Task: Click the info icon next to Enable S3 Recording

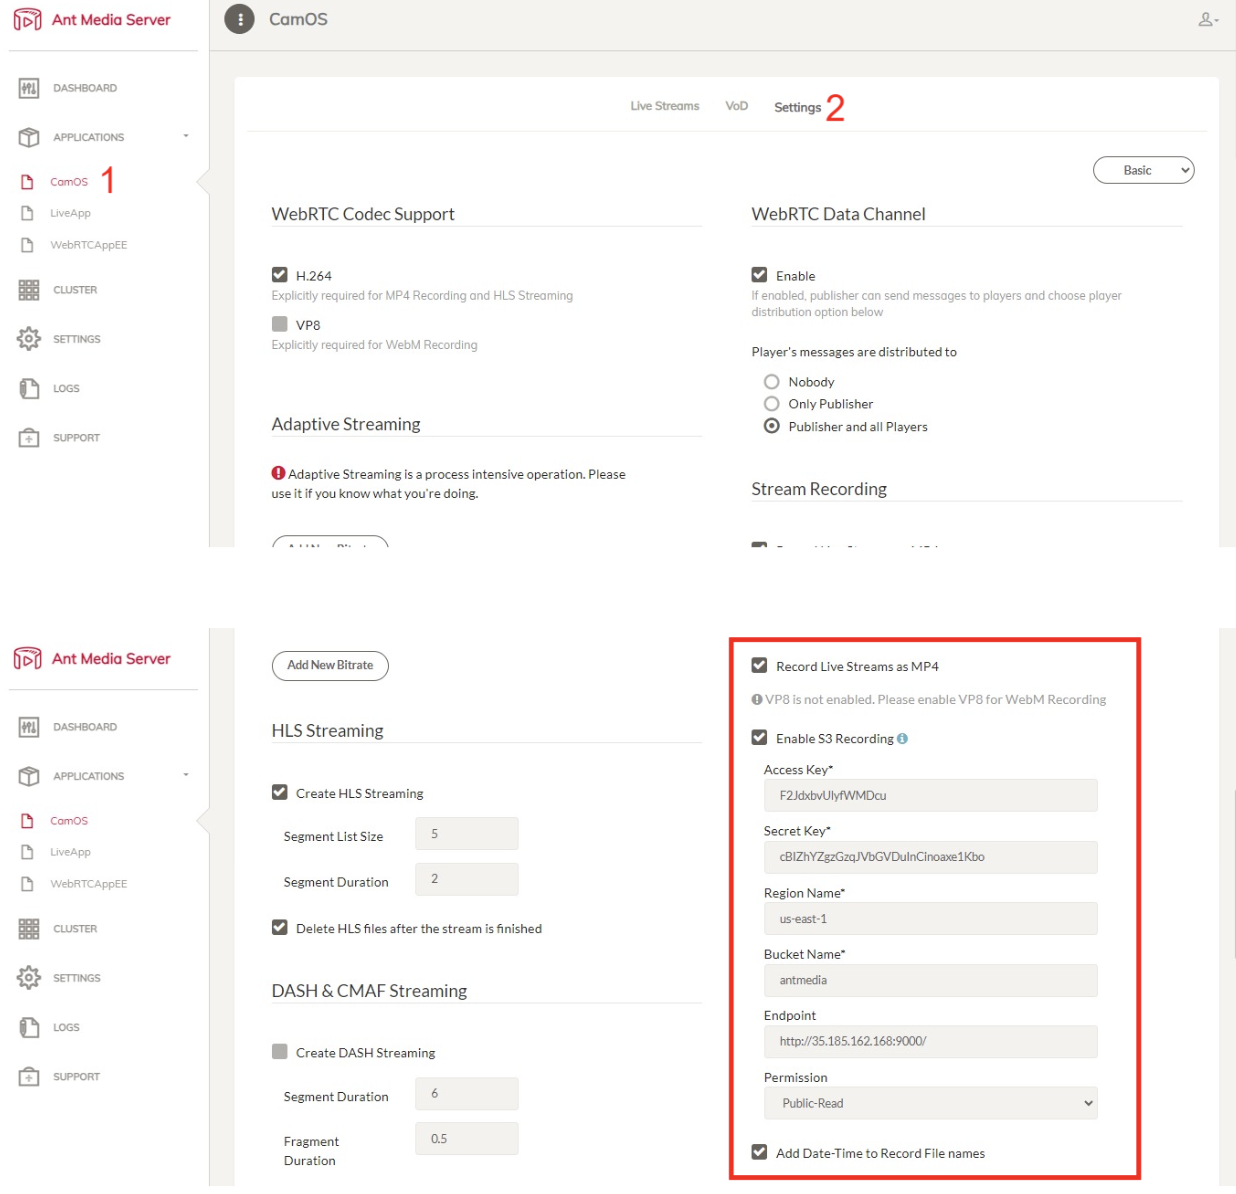Action: pos(902,739)
